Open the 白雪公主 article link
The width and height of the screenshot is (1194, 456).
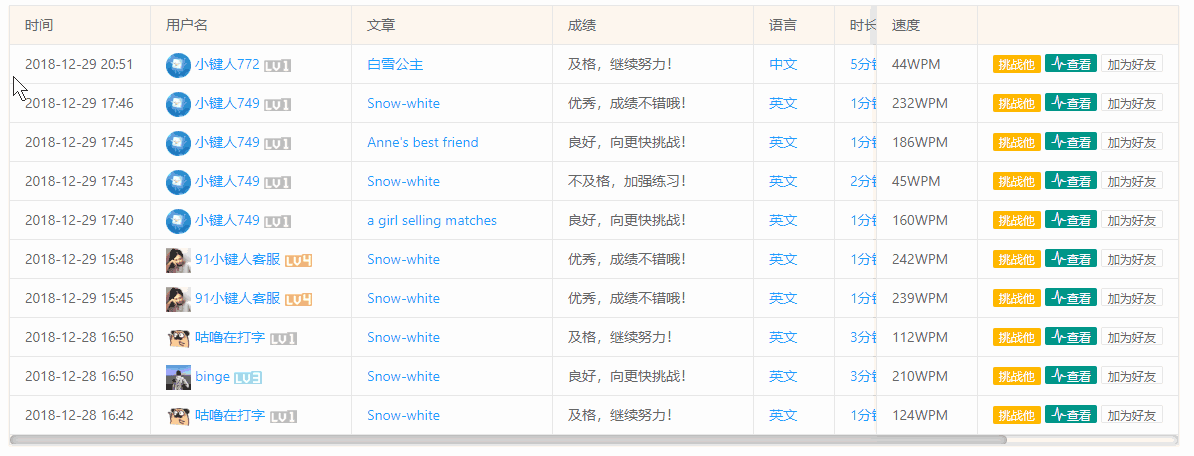[395, 65]
